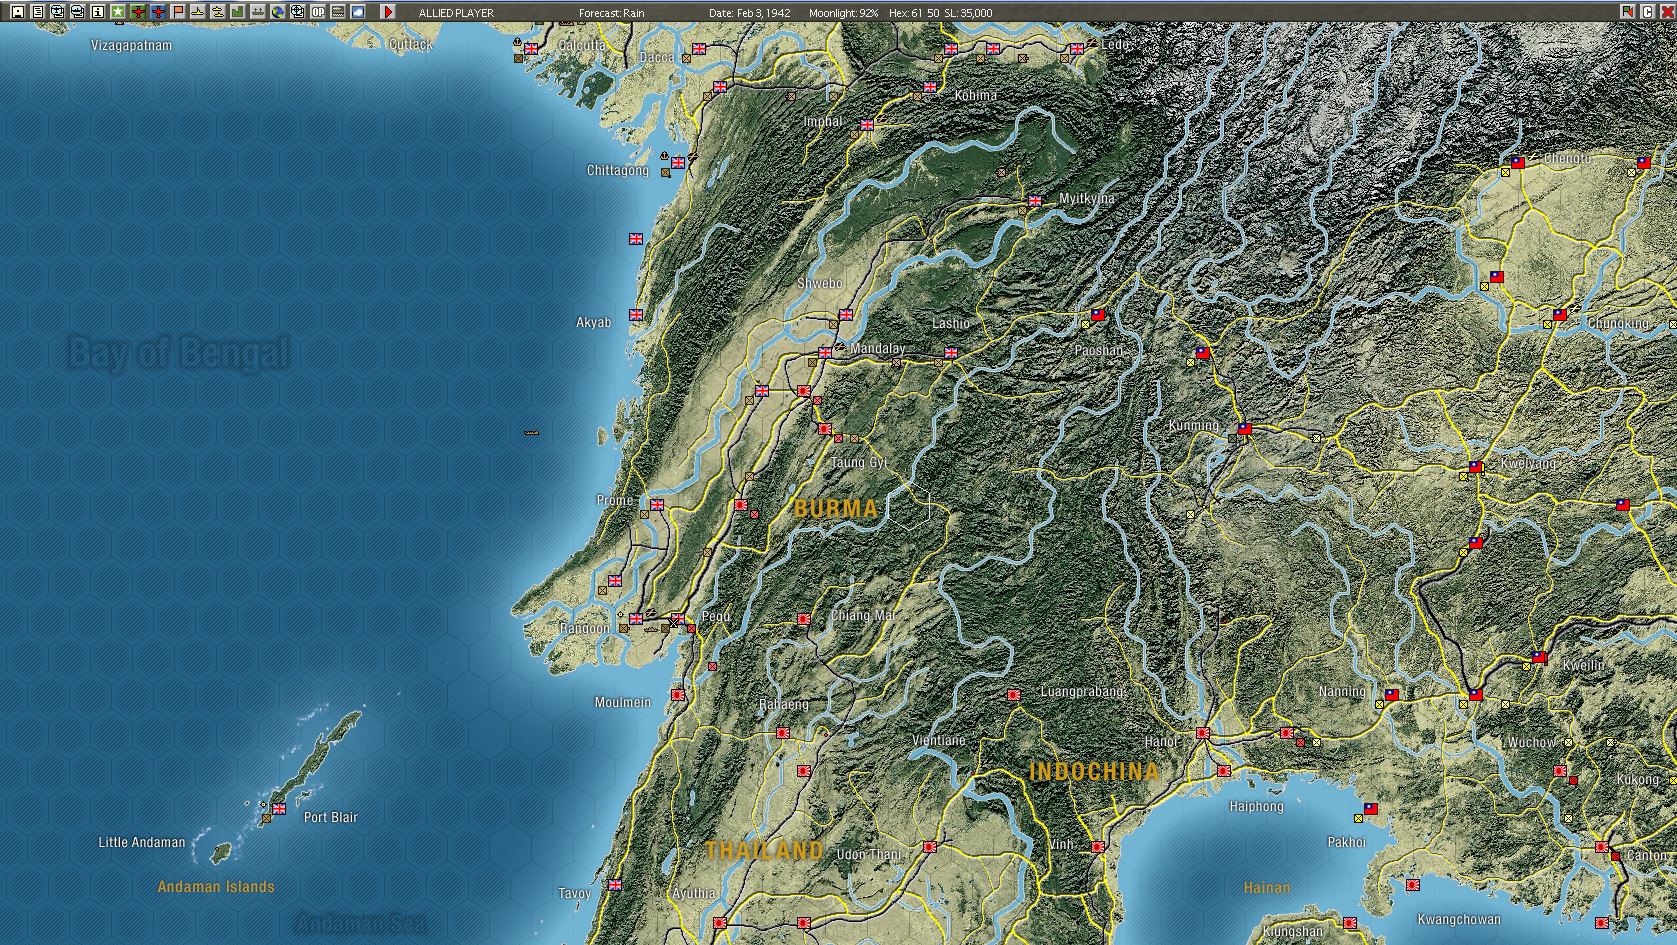Select the ship icon in Bay of Bengal

[531, 433]
